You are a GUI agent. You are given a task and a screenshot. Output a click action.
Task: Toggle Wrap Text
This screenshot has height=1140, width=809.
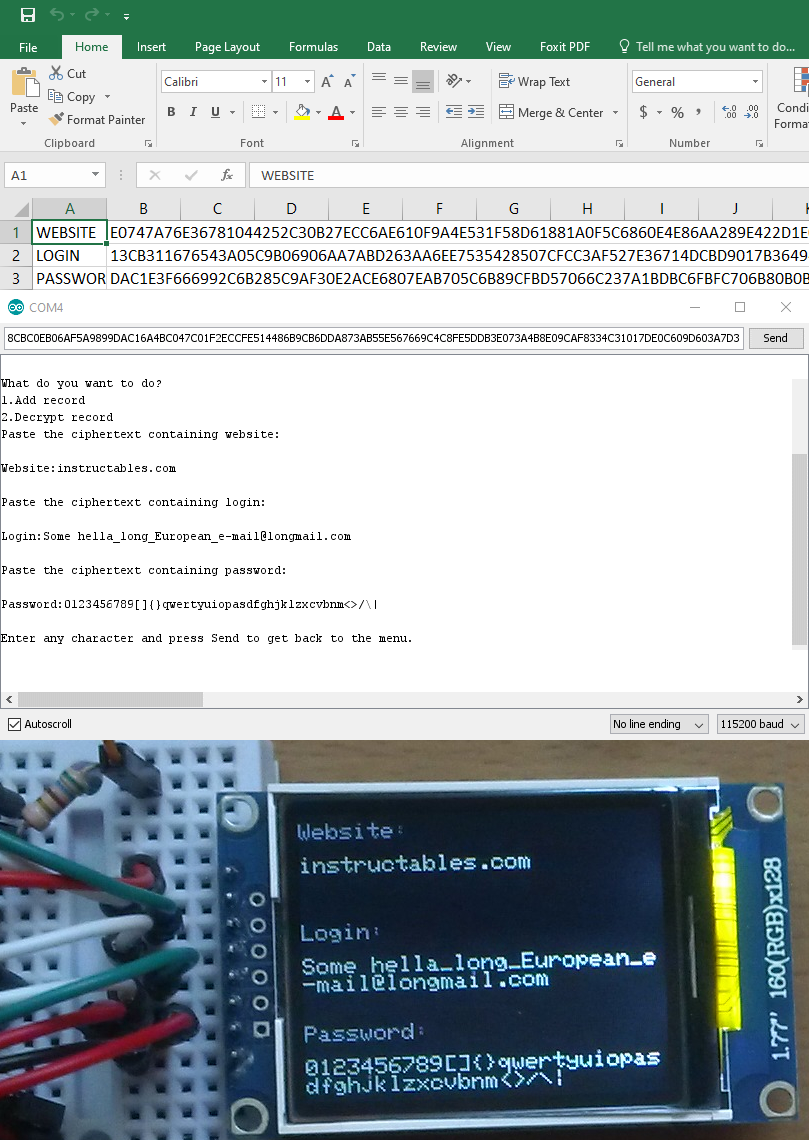coord(534,81)
